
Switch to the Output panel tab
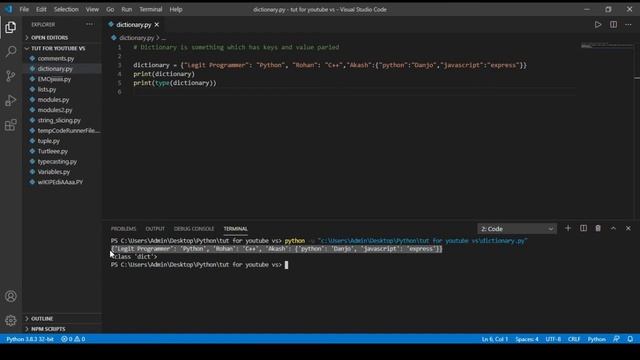point(155,229)
